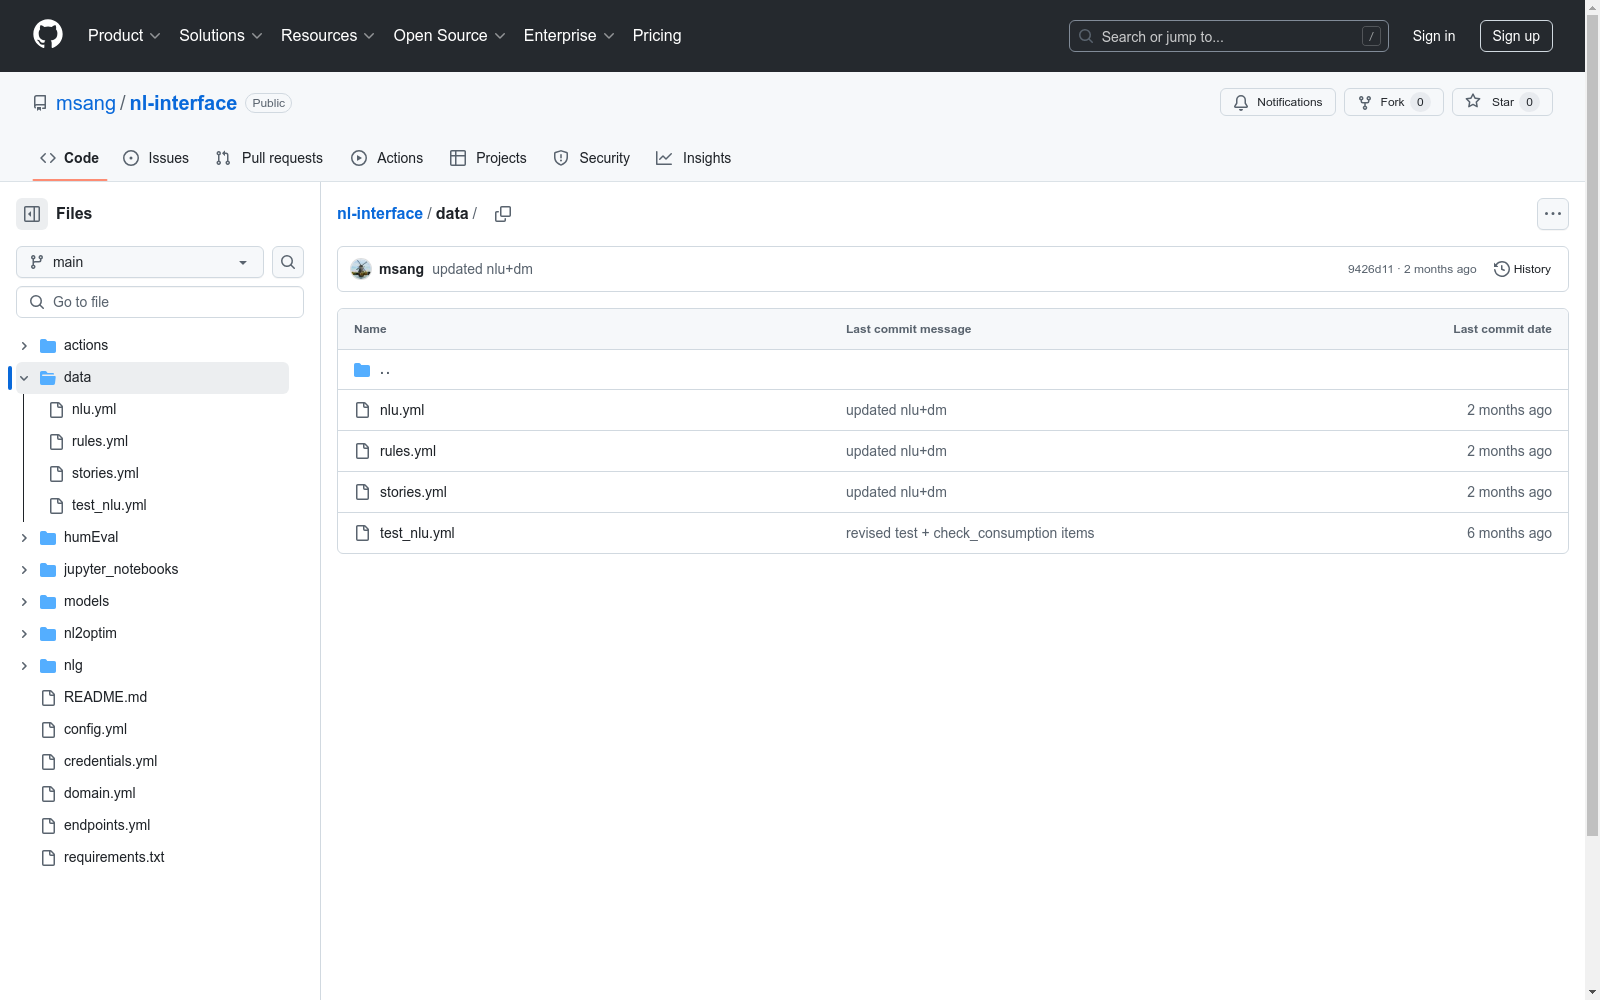This screenshot has width=1600, height=1000.
Task: Collapse the file tree side panel icon
Action: point(32,214)
